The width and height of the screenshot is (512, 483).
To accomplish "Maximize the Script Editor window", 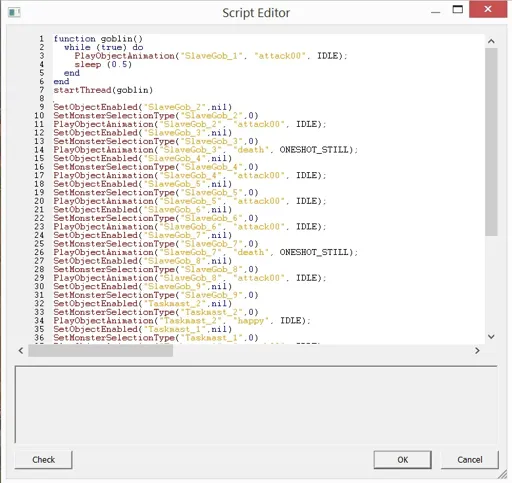I will (x=458, y=10).
